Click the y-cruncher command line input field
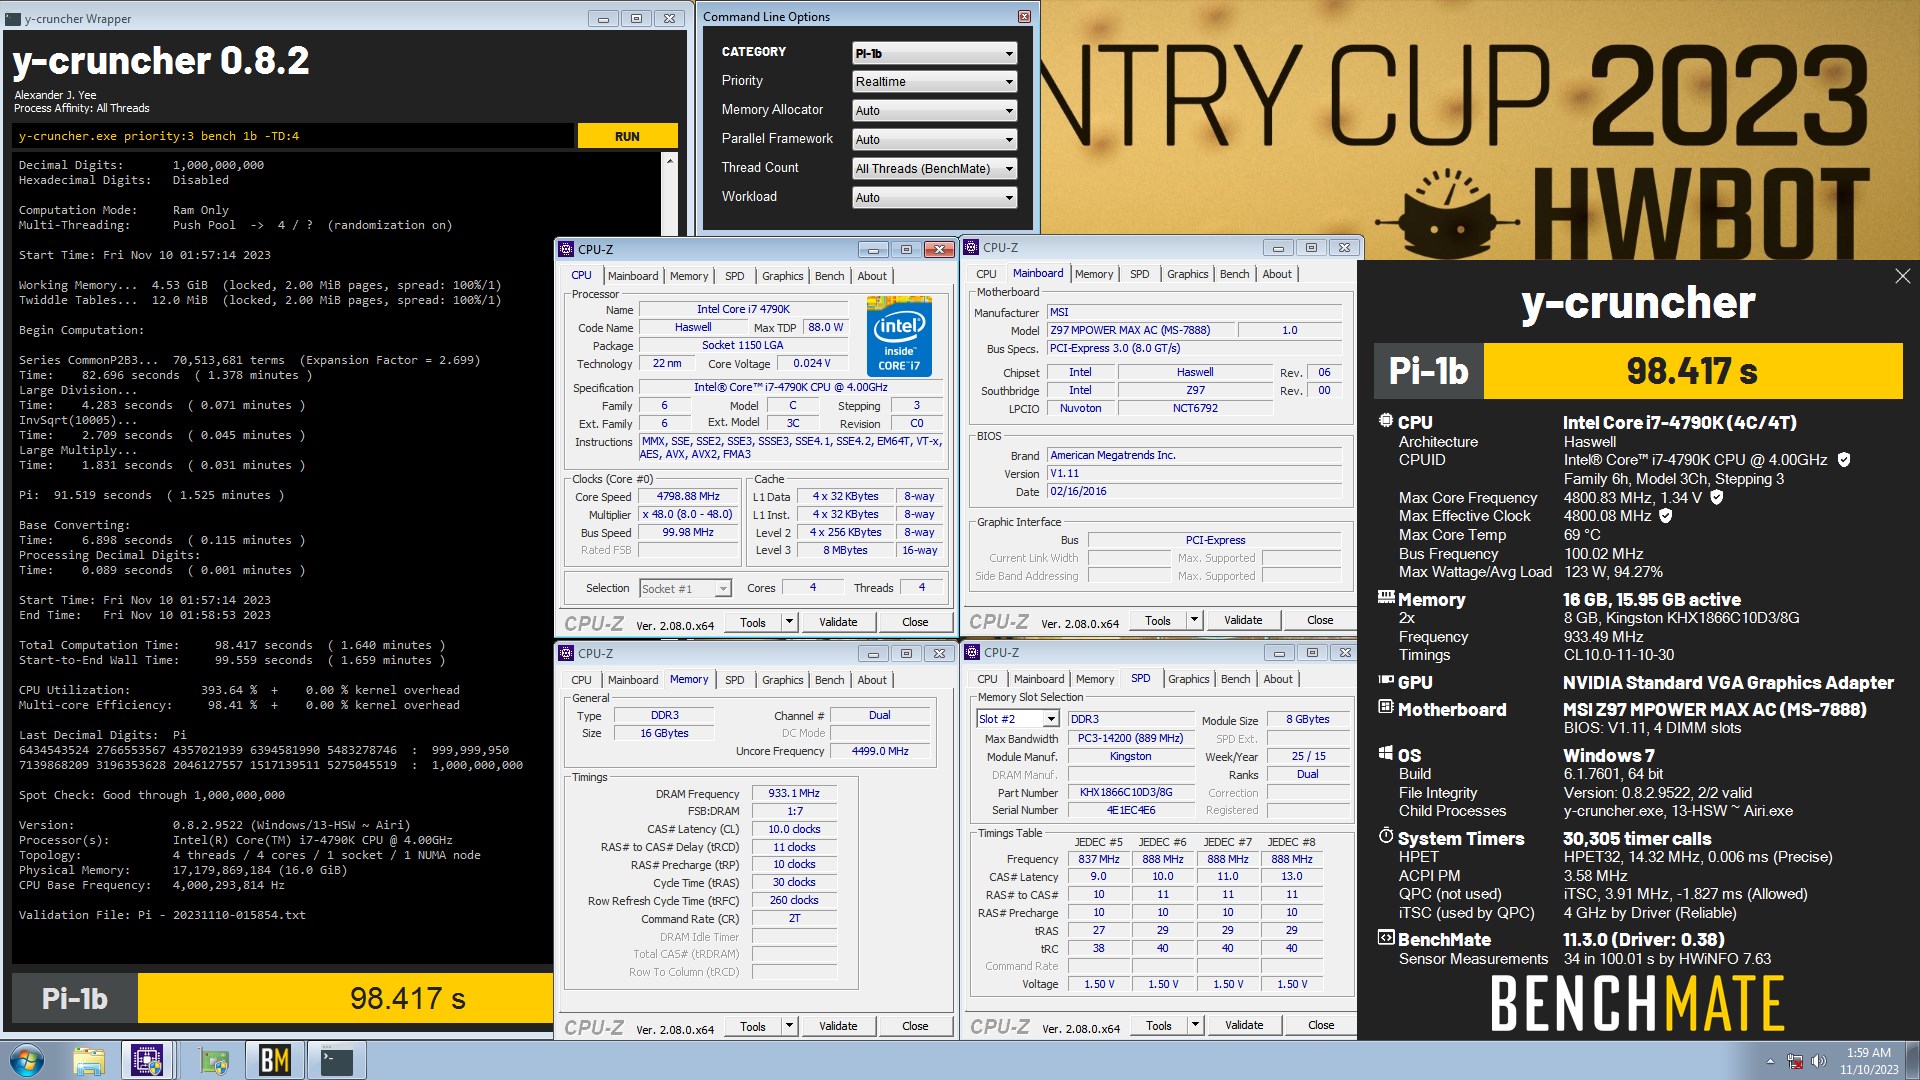Screen dimensions: 1920x1080 (294, 136)
